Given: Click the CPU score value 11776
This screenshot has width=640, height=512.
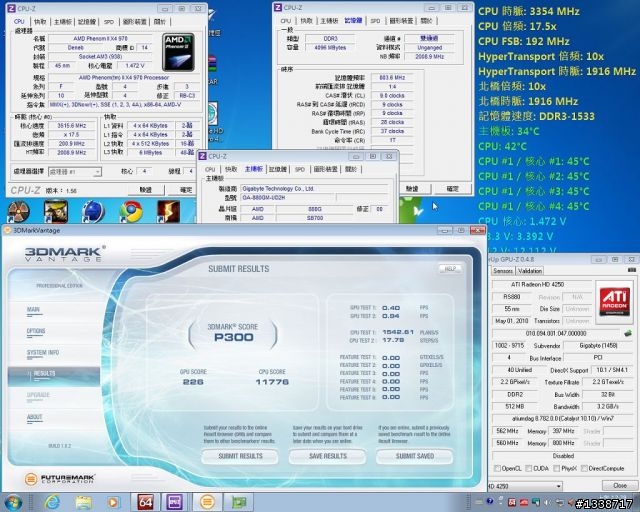Looking at the screenshot, I should point(272,382).
